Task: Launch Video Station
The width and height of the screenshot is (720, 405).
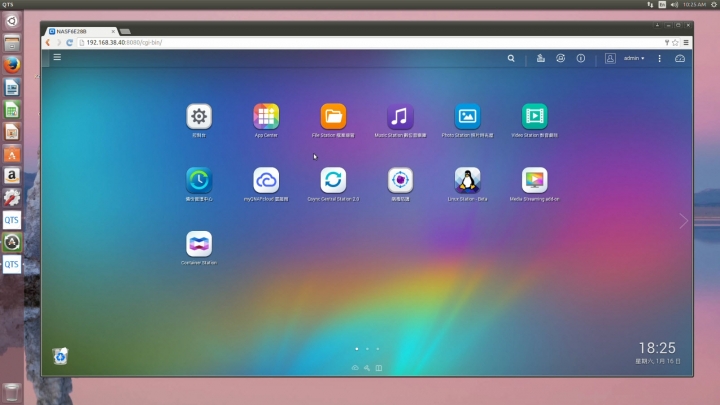Action: click(534, 116)
